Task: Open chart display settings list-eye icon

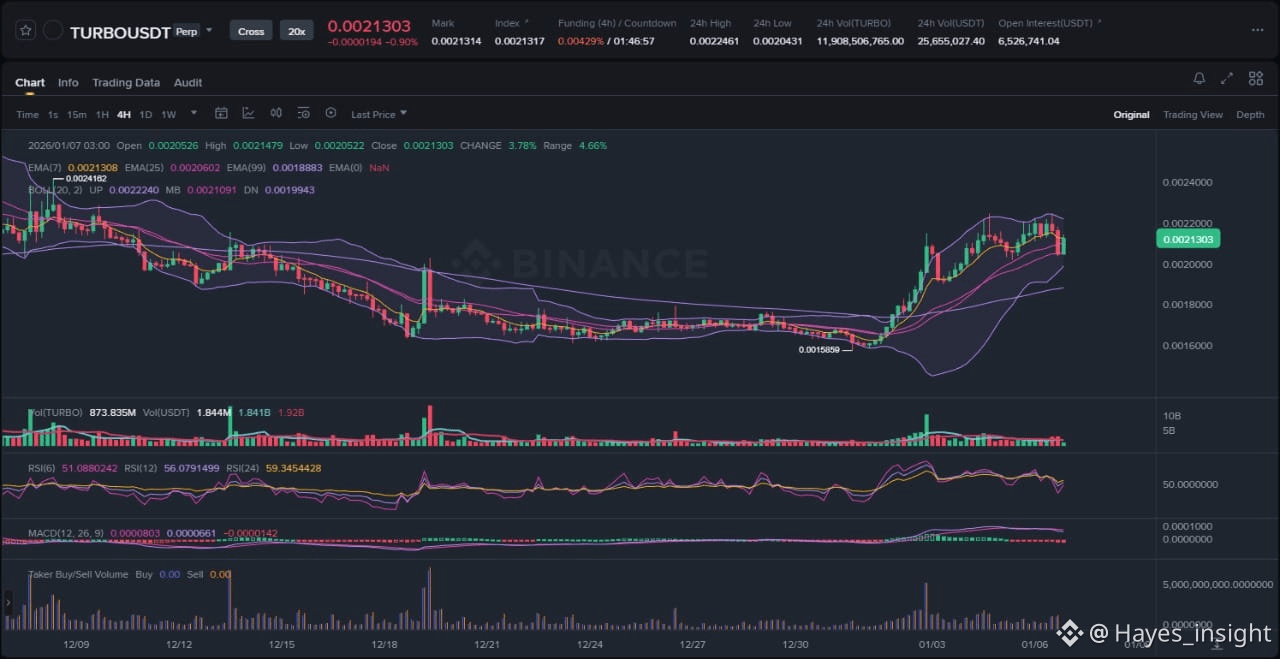Action: 303,114
